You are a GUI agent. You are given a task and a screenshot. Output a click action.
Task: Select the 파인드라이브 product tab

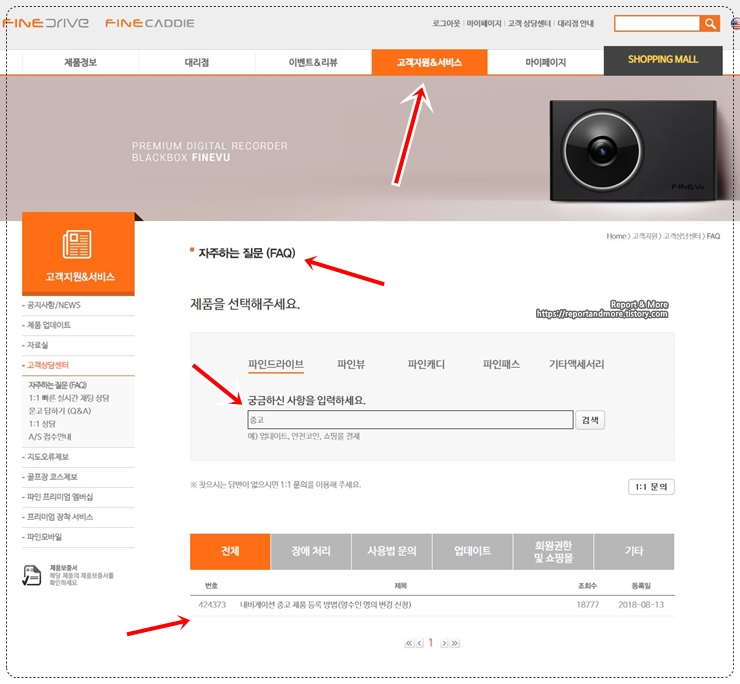pos(276,364)
